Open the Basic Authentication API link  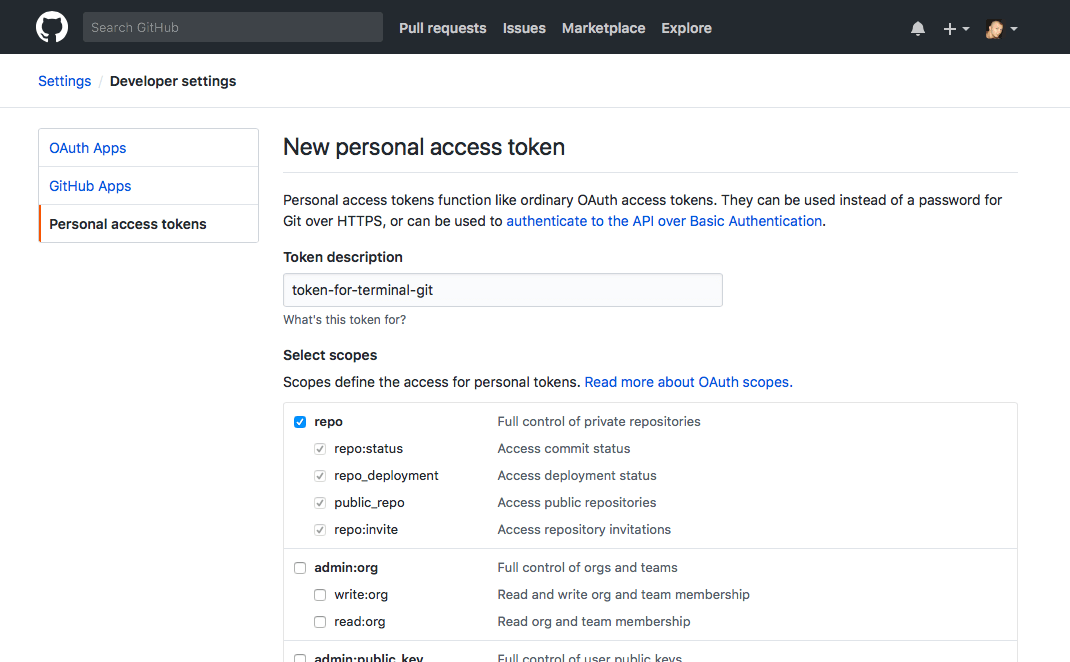click(x=664, y=221)
